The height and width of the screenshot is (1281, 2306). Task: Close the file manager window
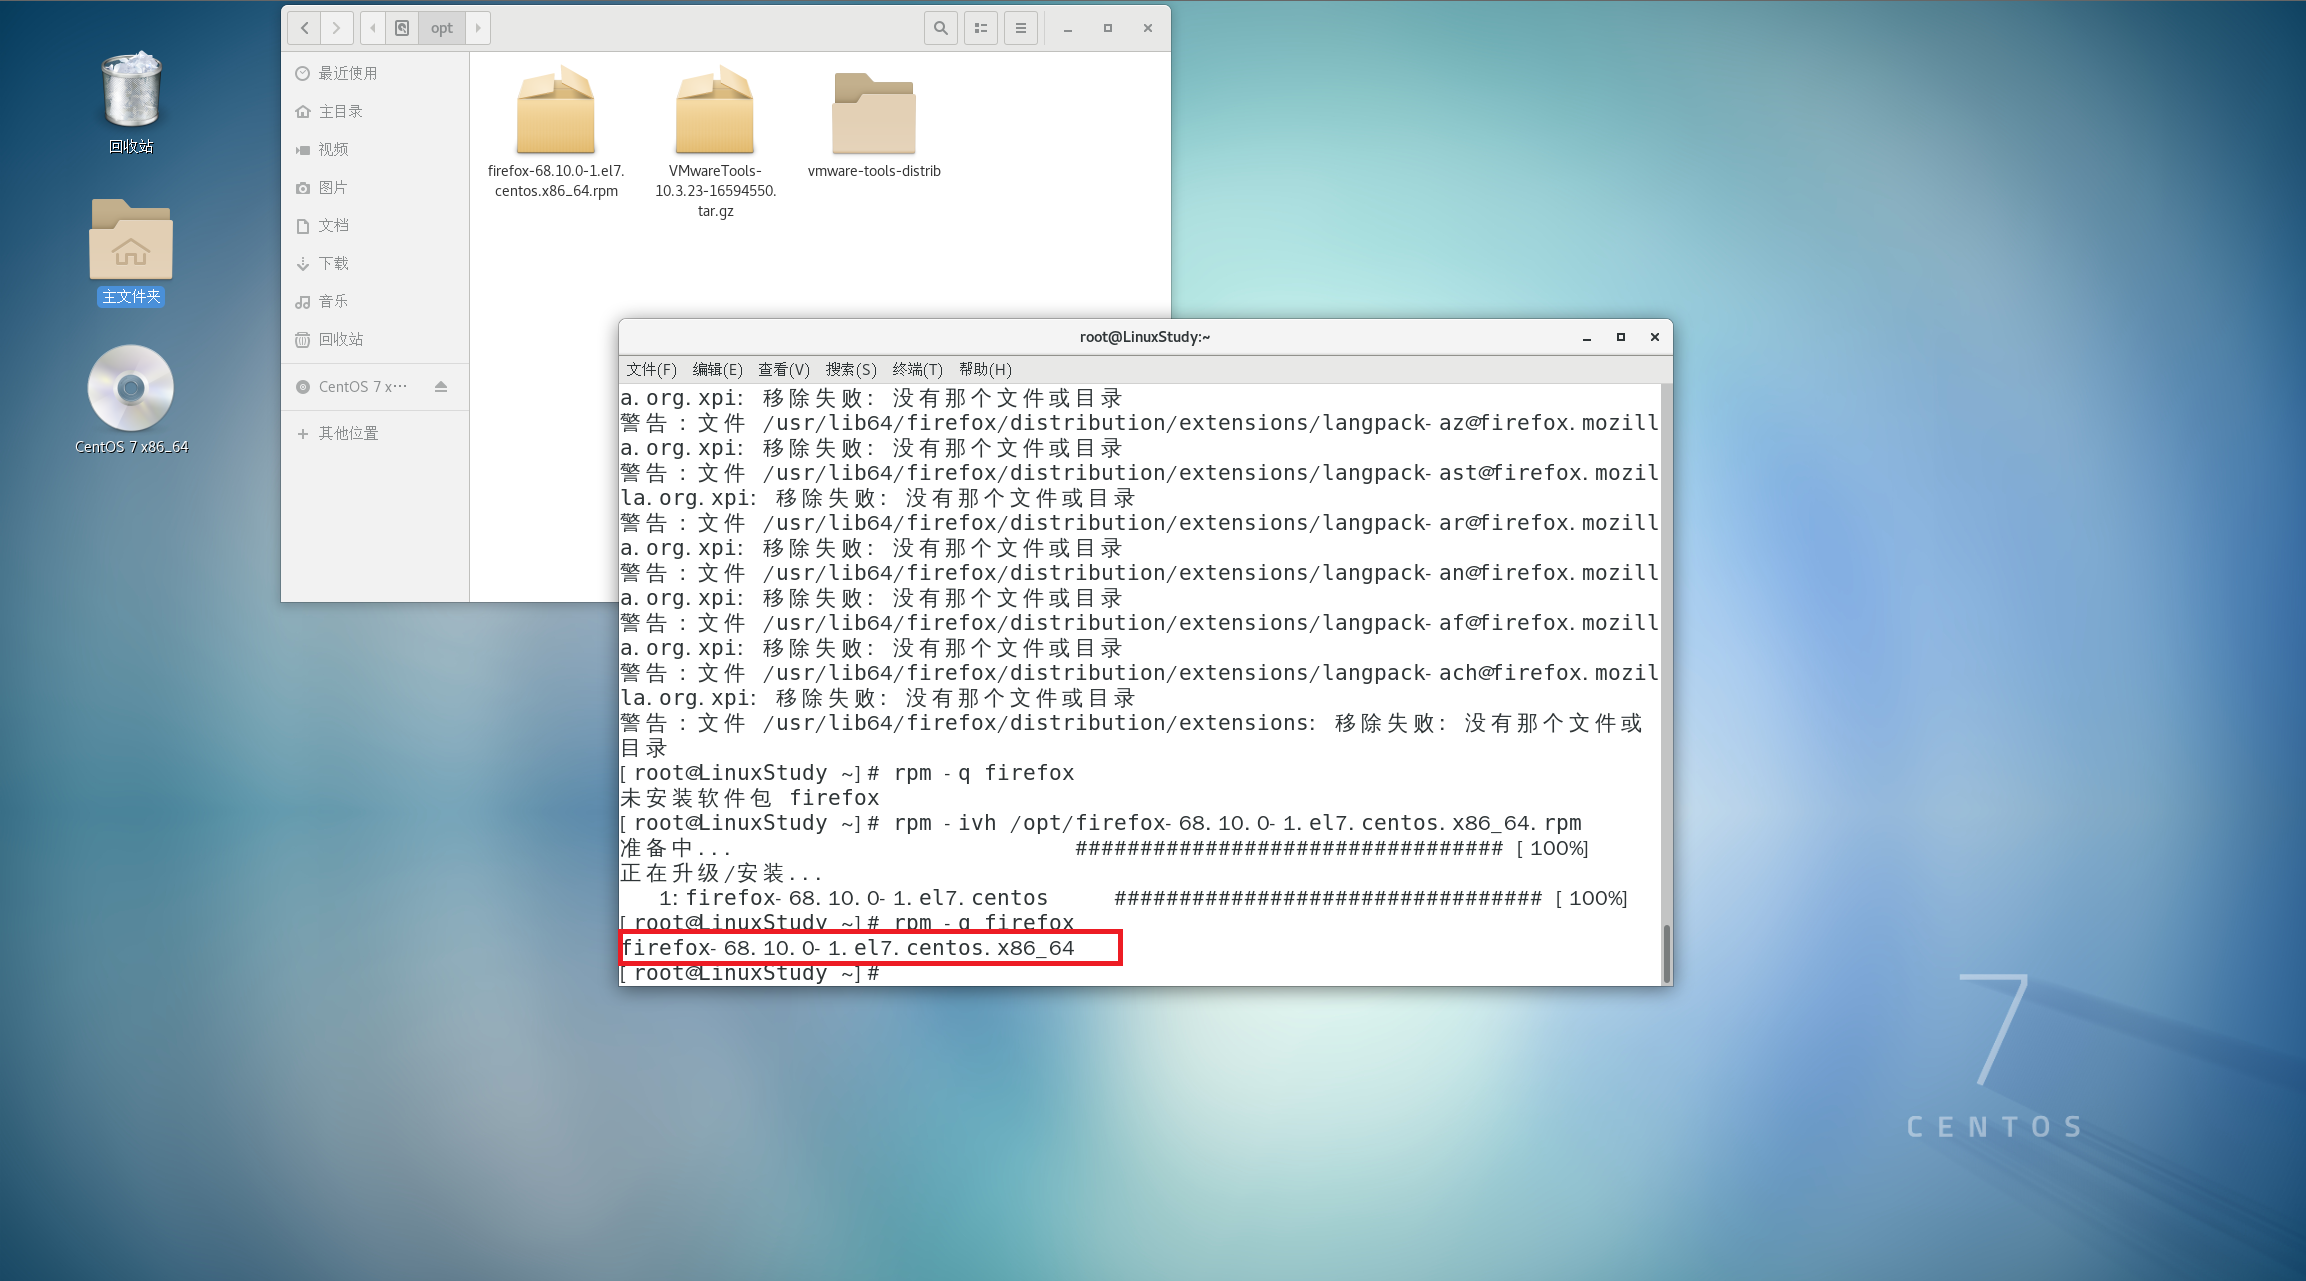coord(1148,28)
